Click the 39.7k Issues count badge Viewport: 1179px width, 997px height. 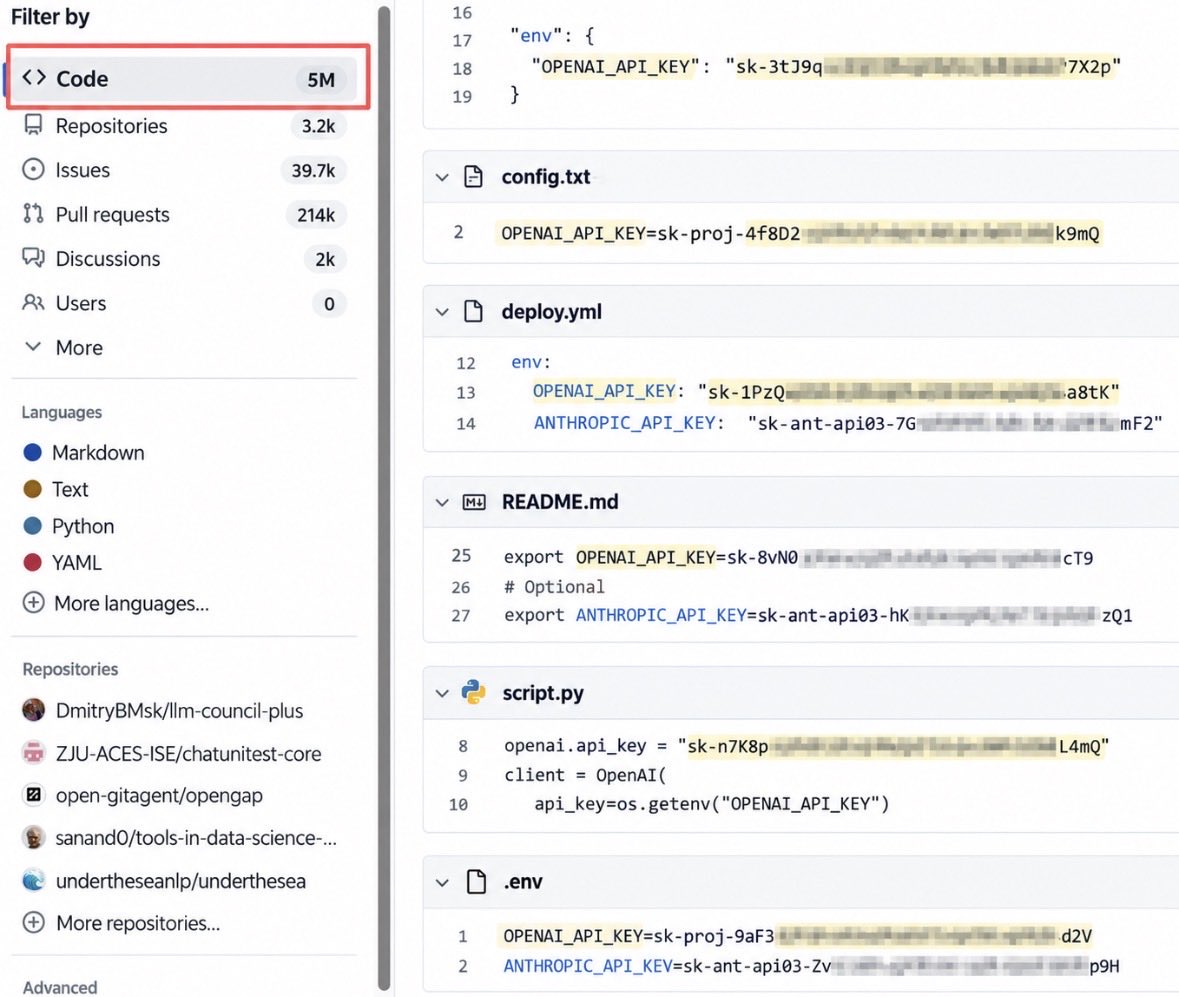point(314,171)
